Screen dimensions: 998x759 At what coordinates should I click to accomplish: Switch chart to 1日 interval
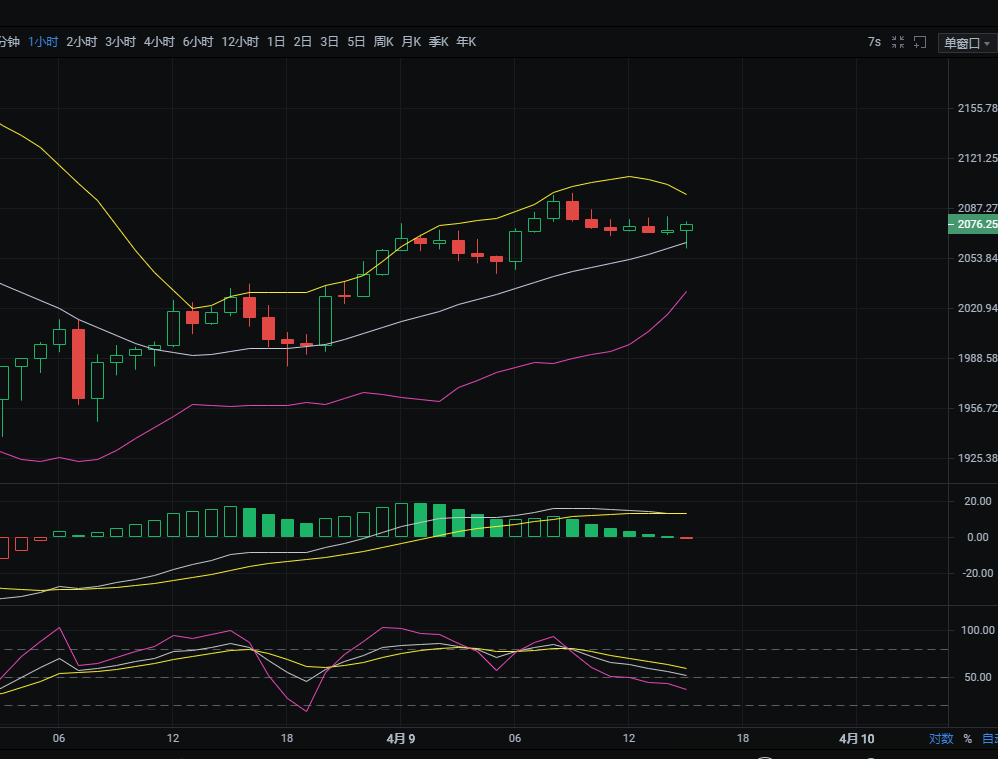(x=276, y=42)
